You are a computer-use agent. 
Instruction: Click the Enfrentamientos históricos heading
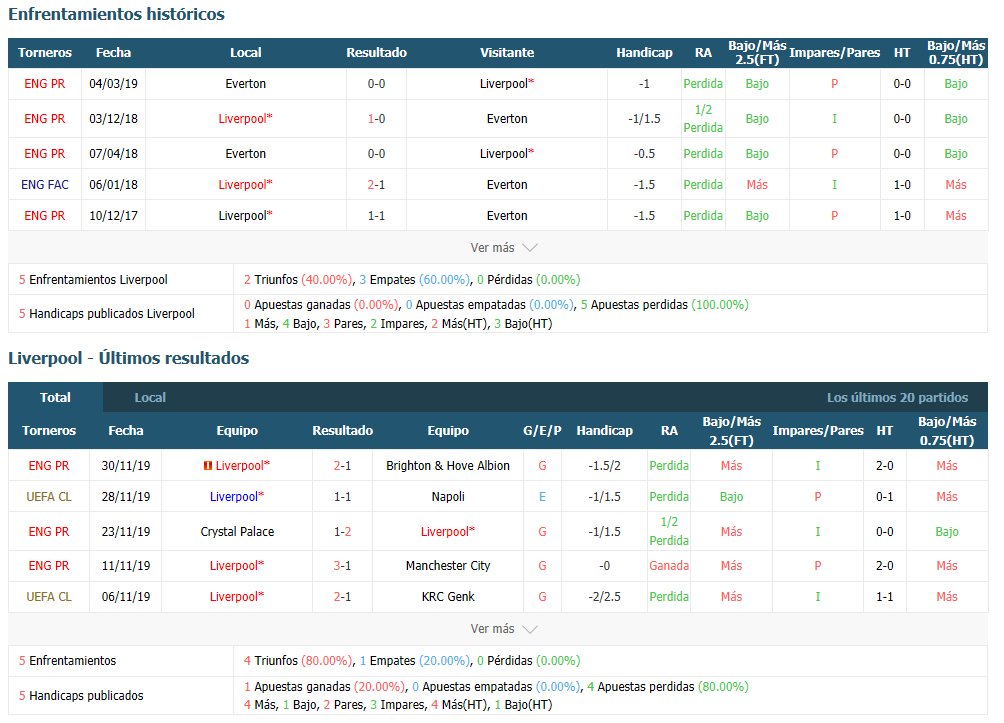click(x=117, y=14)
